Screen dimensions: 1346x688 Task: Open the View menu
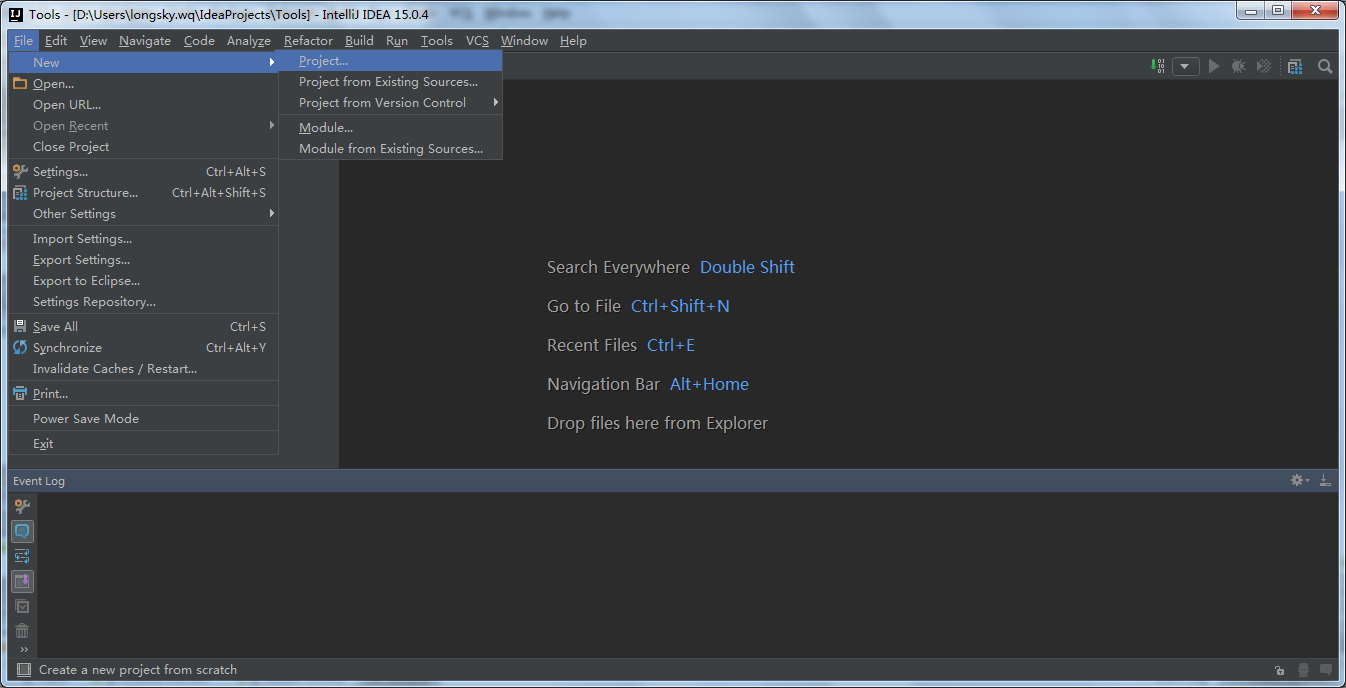[93, 41]
